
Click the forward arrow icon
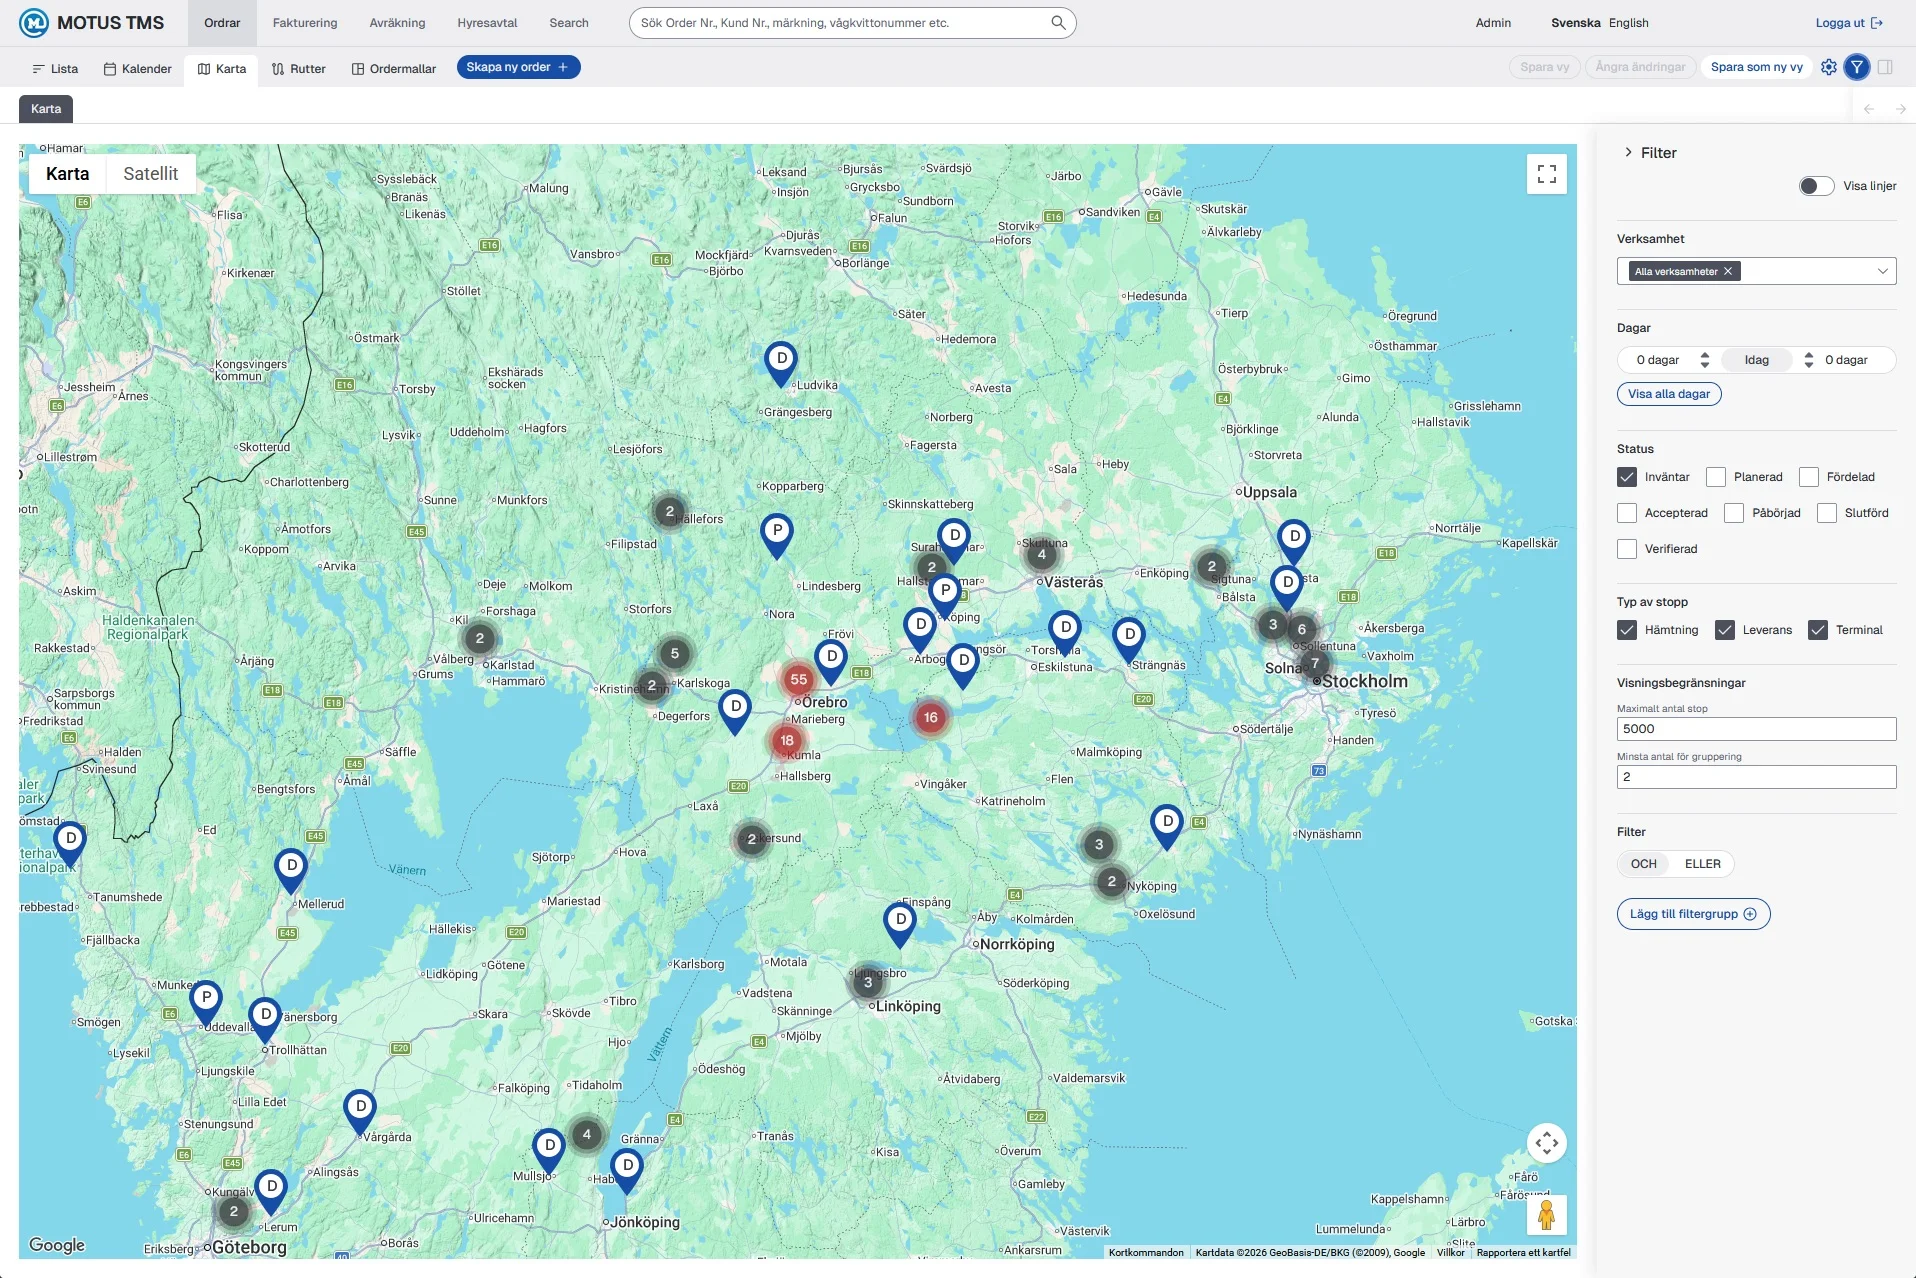tap(1901, 109)
